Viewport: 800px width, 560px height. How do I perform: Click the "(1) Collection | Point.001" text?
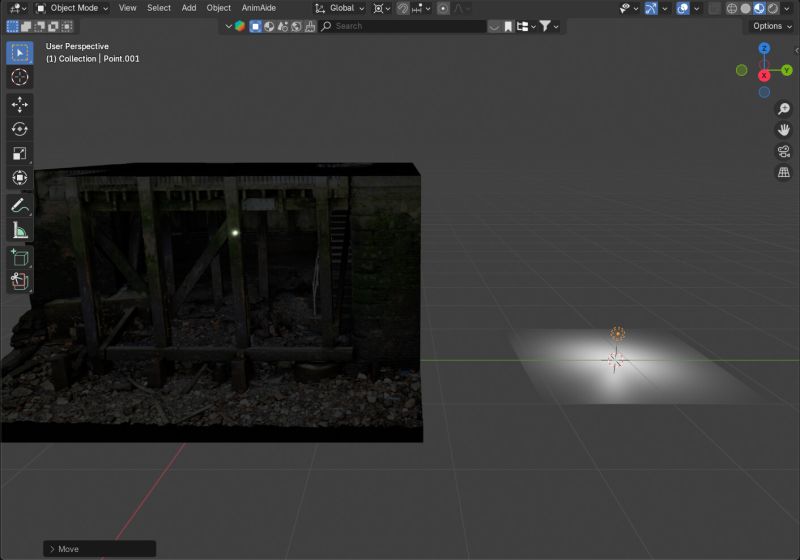(92, 59)
